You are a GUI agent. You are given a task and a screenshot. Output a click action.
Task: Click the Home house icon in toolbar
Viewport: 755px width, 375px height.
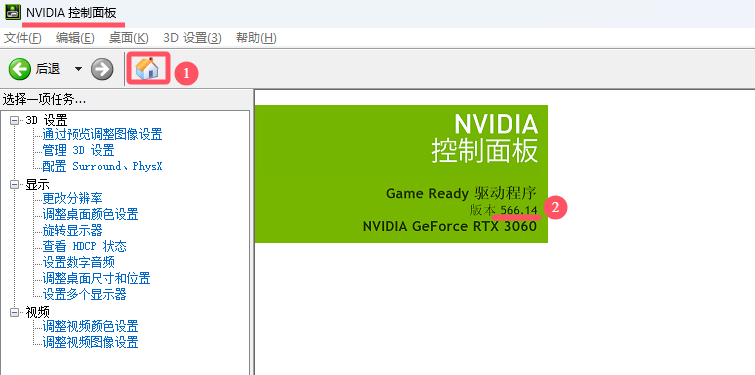[x=147, y=68]
